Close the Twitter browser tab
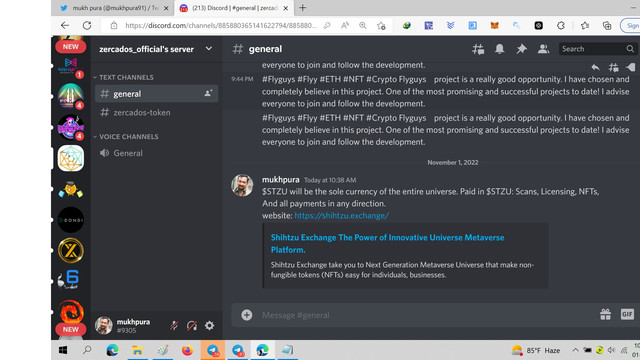Viewport: 640px width, 360px height. point(166,8)
